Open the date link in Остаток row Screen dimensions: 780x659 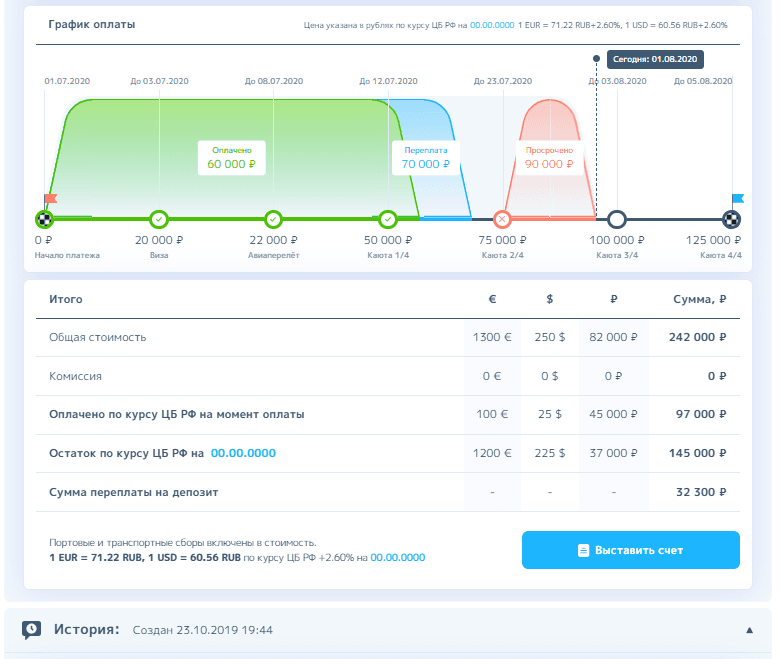(x=243, y=453)
